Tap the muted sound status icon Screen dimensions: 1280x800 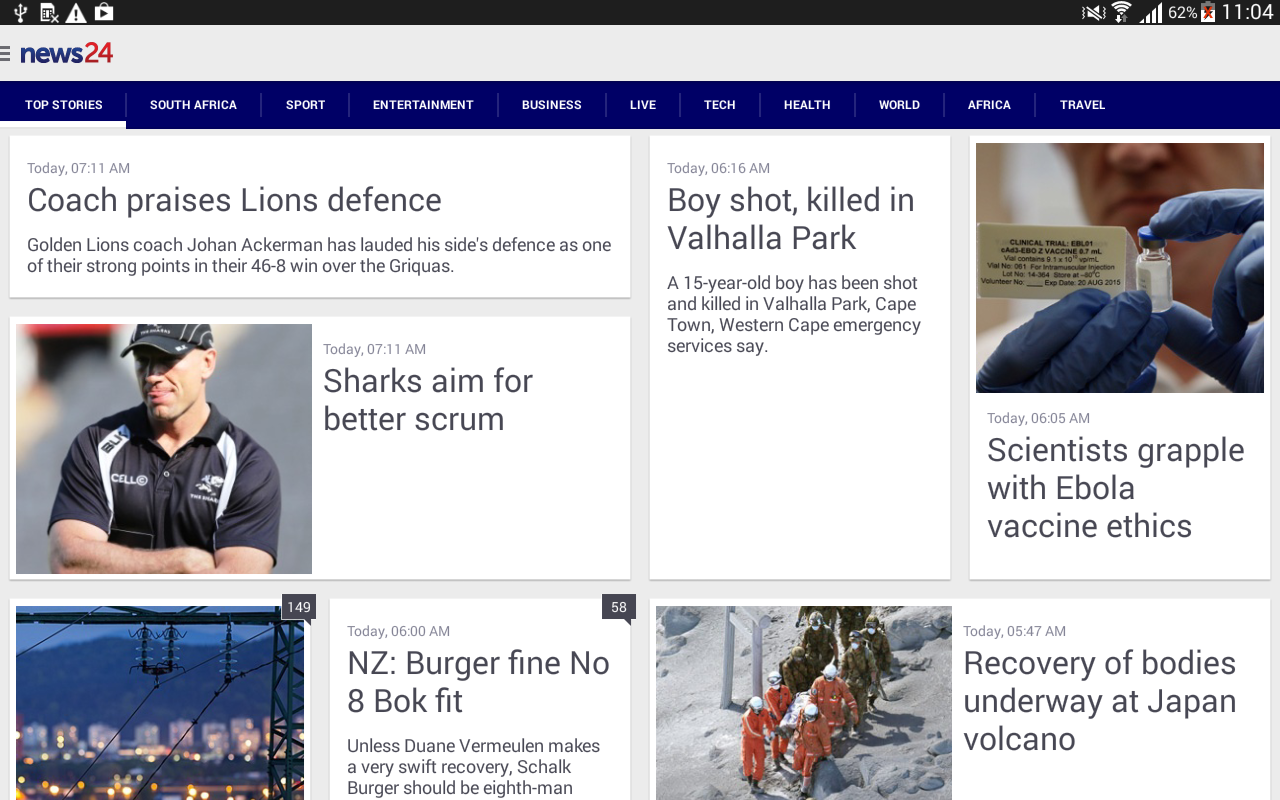click(x=1093, y=12)
